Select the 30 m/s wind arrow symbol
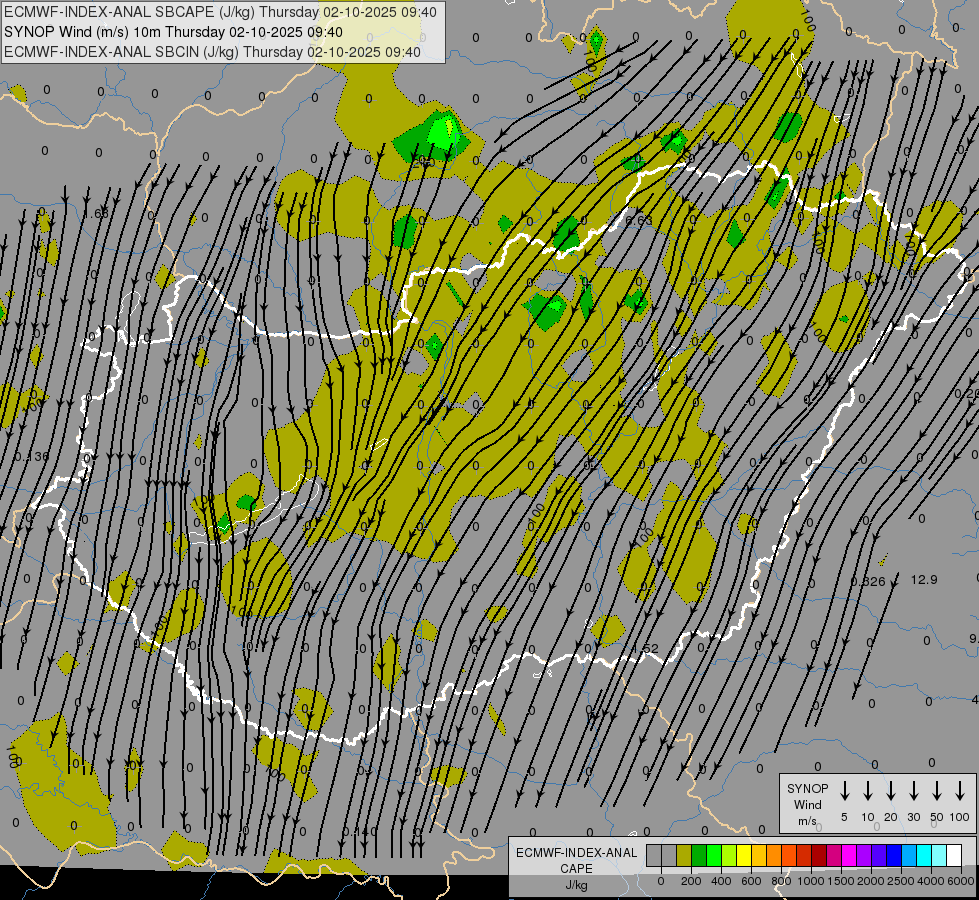 point(914,791)
